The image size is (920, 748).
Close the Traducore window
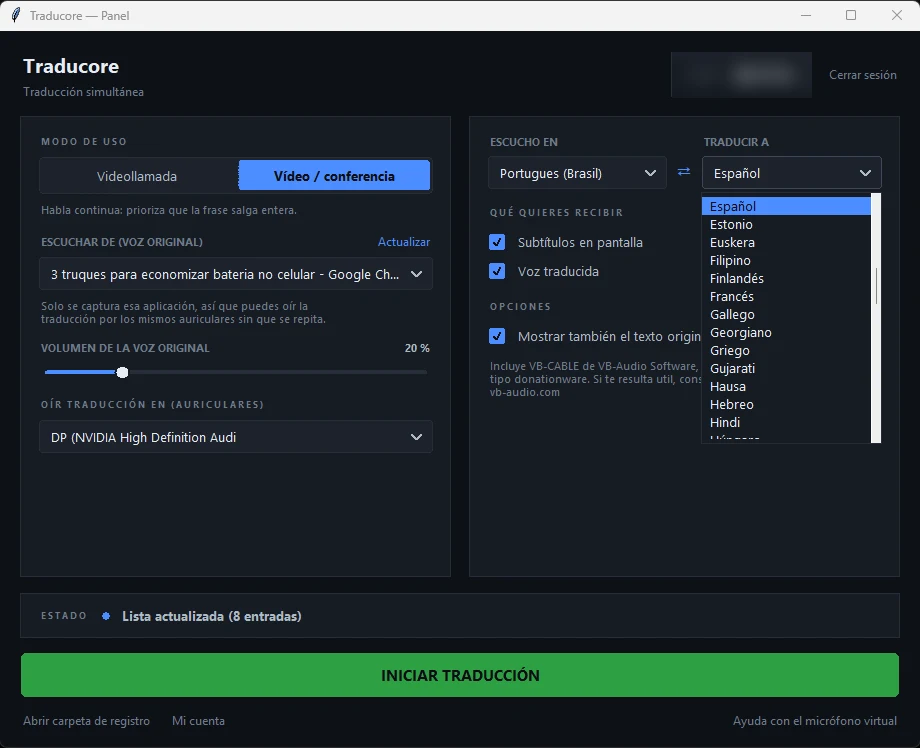click(897, 15)
